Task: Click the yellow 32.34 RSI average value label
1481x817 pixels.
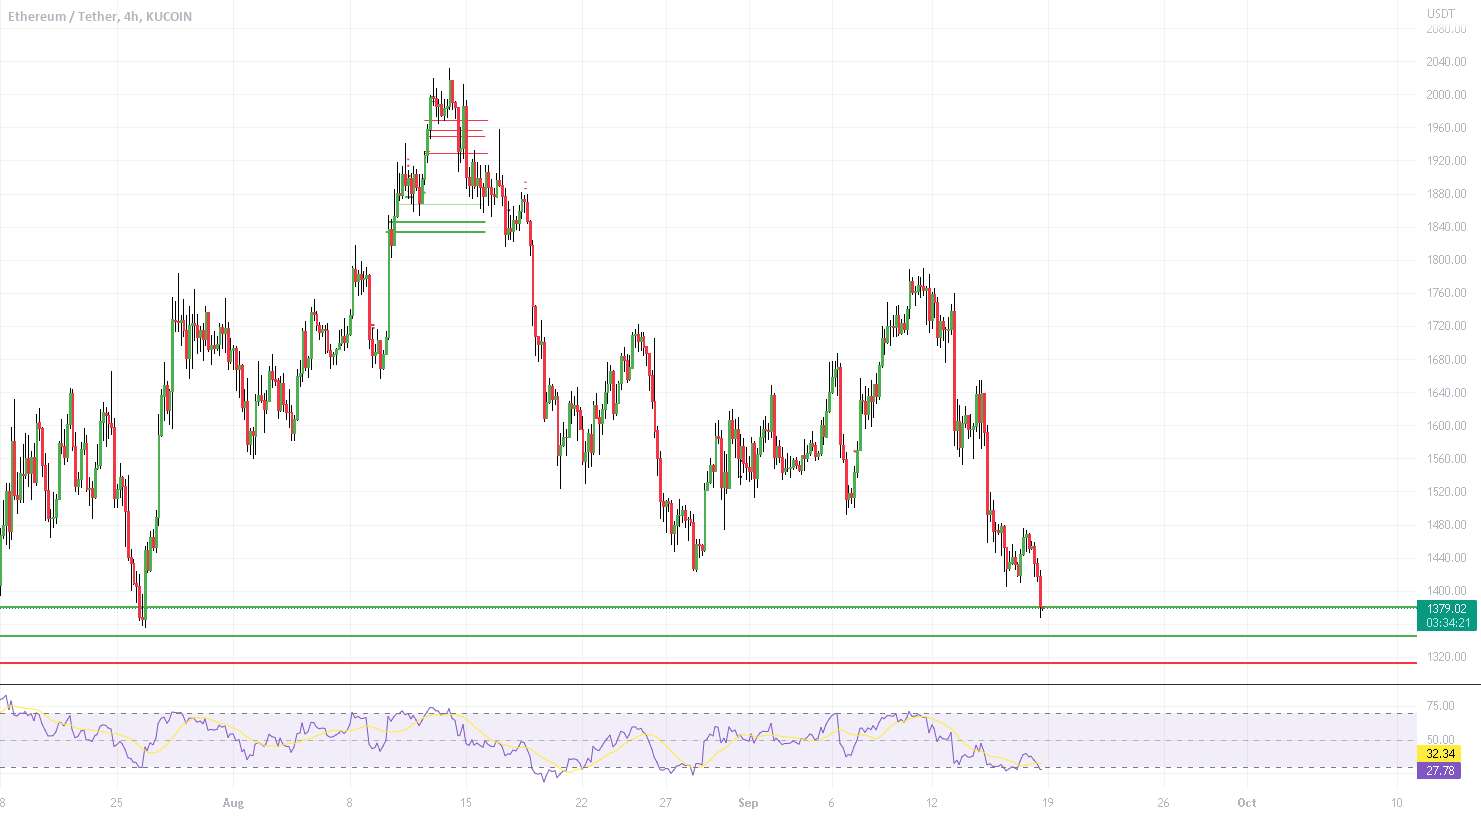Action: coord(1440,754)
